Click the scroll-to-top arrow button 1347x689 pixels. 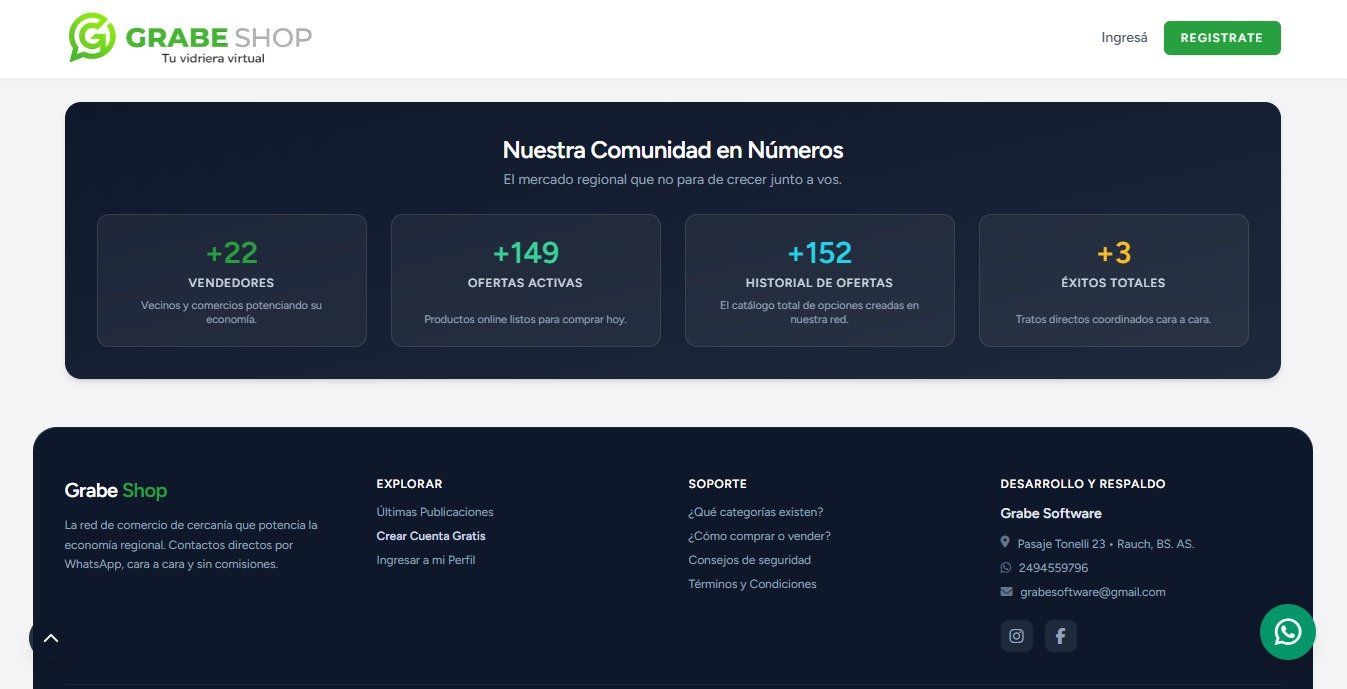(x=51, y=638)
